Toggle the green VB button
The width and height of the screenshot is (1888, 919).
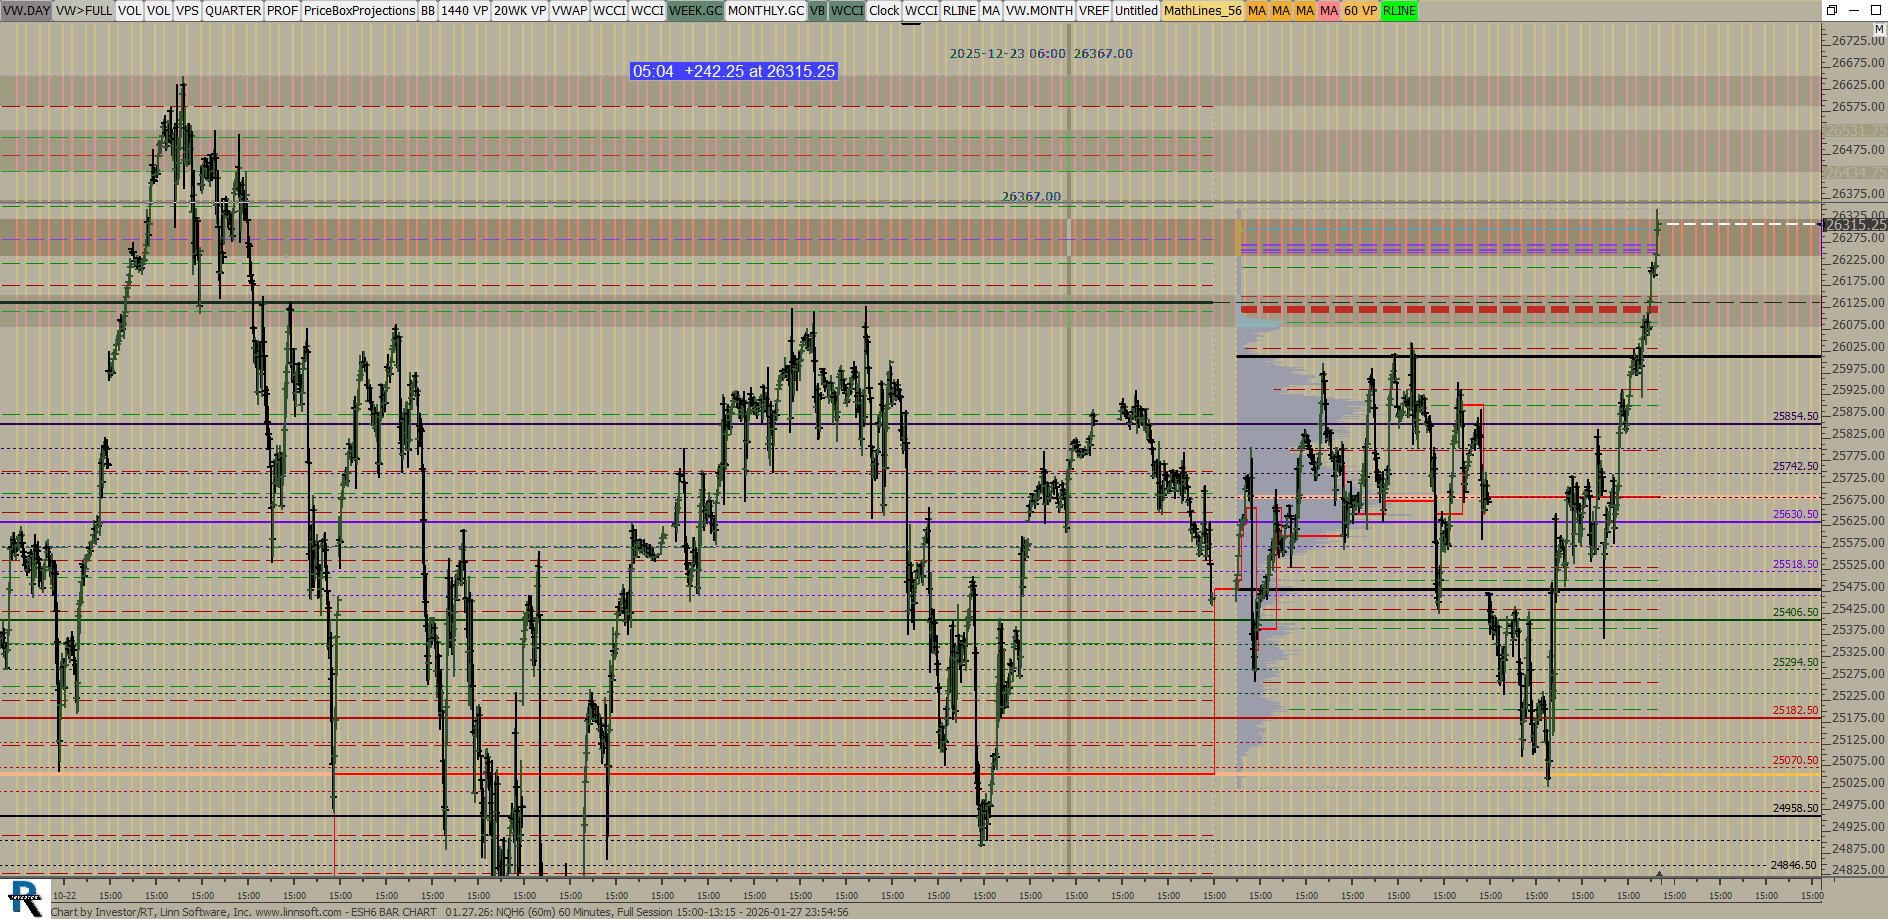tap(817, 11)
